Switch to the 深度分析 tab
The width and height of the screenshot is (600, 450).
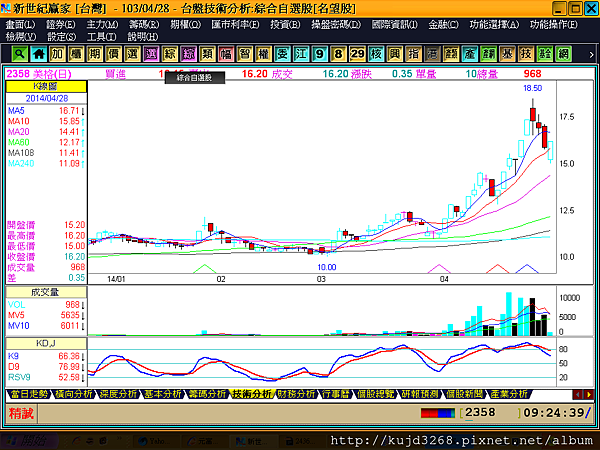click(x=117, y=394)
